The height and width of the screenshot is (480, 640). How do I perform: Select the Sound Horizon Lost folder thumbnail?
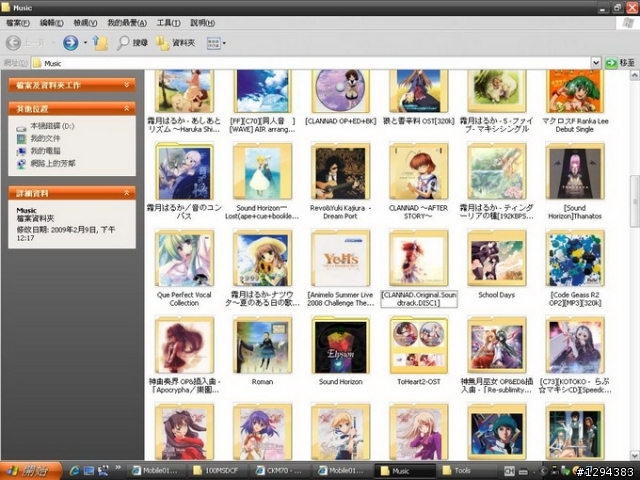click(x=262, y=171)
